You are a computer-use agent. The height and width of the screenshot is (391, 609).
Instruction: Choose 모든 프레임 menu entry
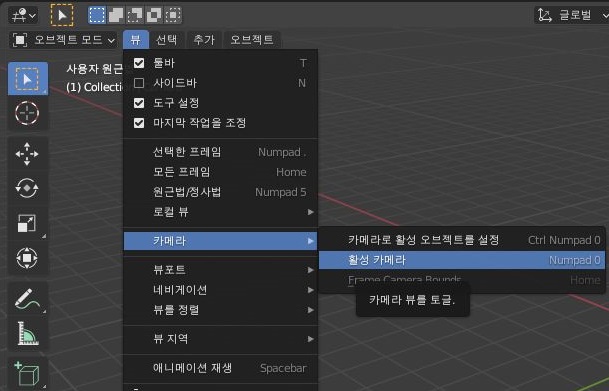pyautogui.click(x=221, y=172)
